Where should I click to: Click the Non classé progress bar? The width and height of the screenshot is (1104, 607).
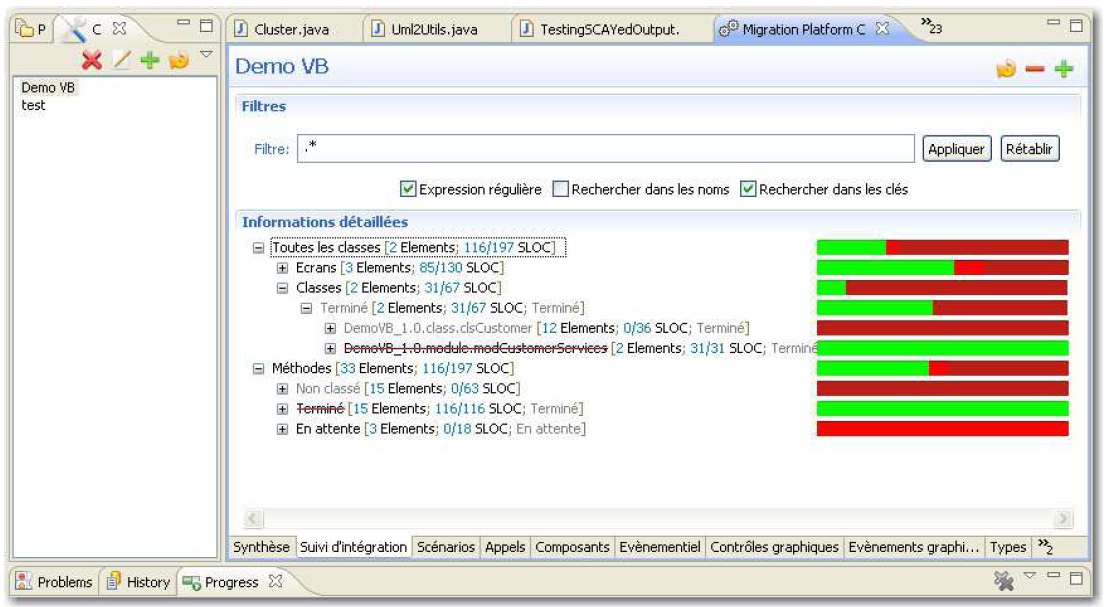[942, 388]
